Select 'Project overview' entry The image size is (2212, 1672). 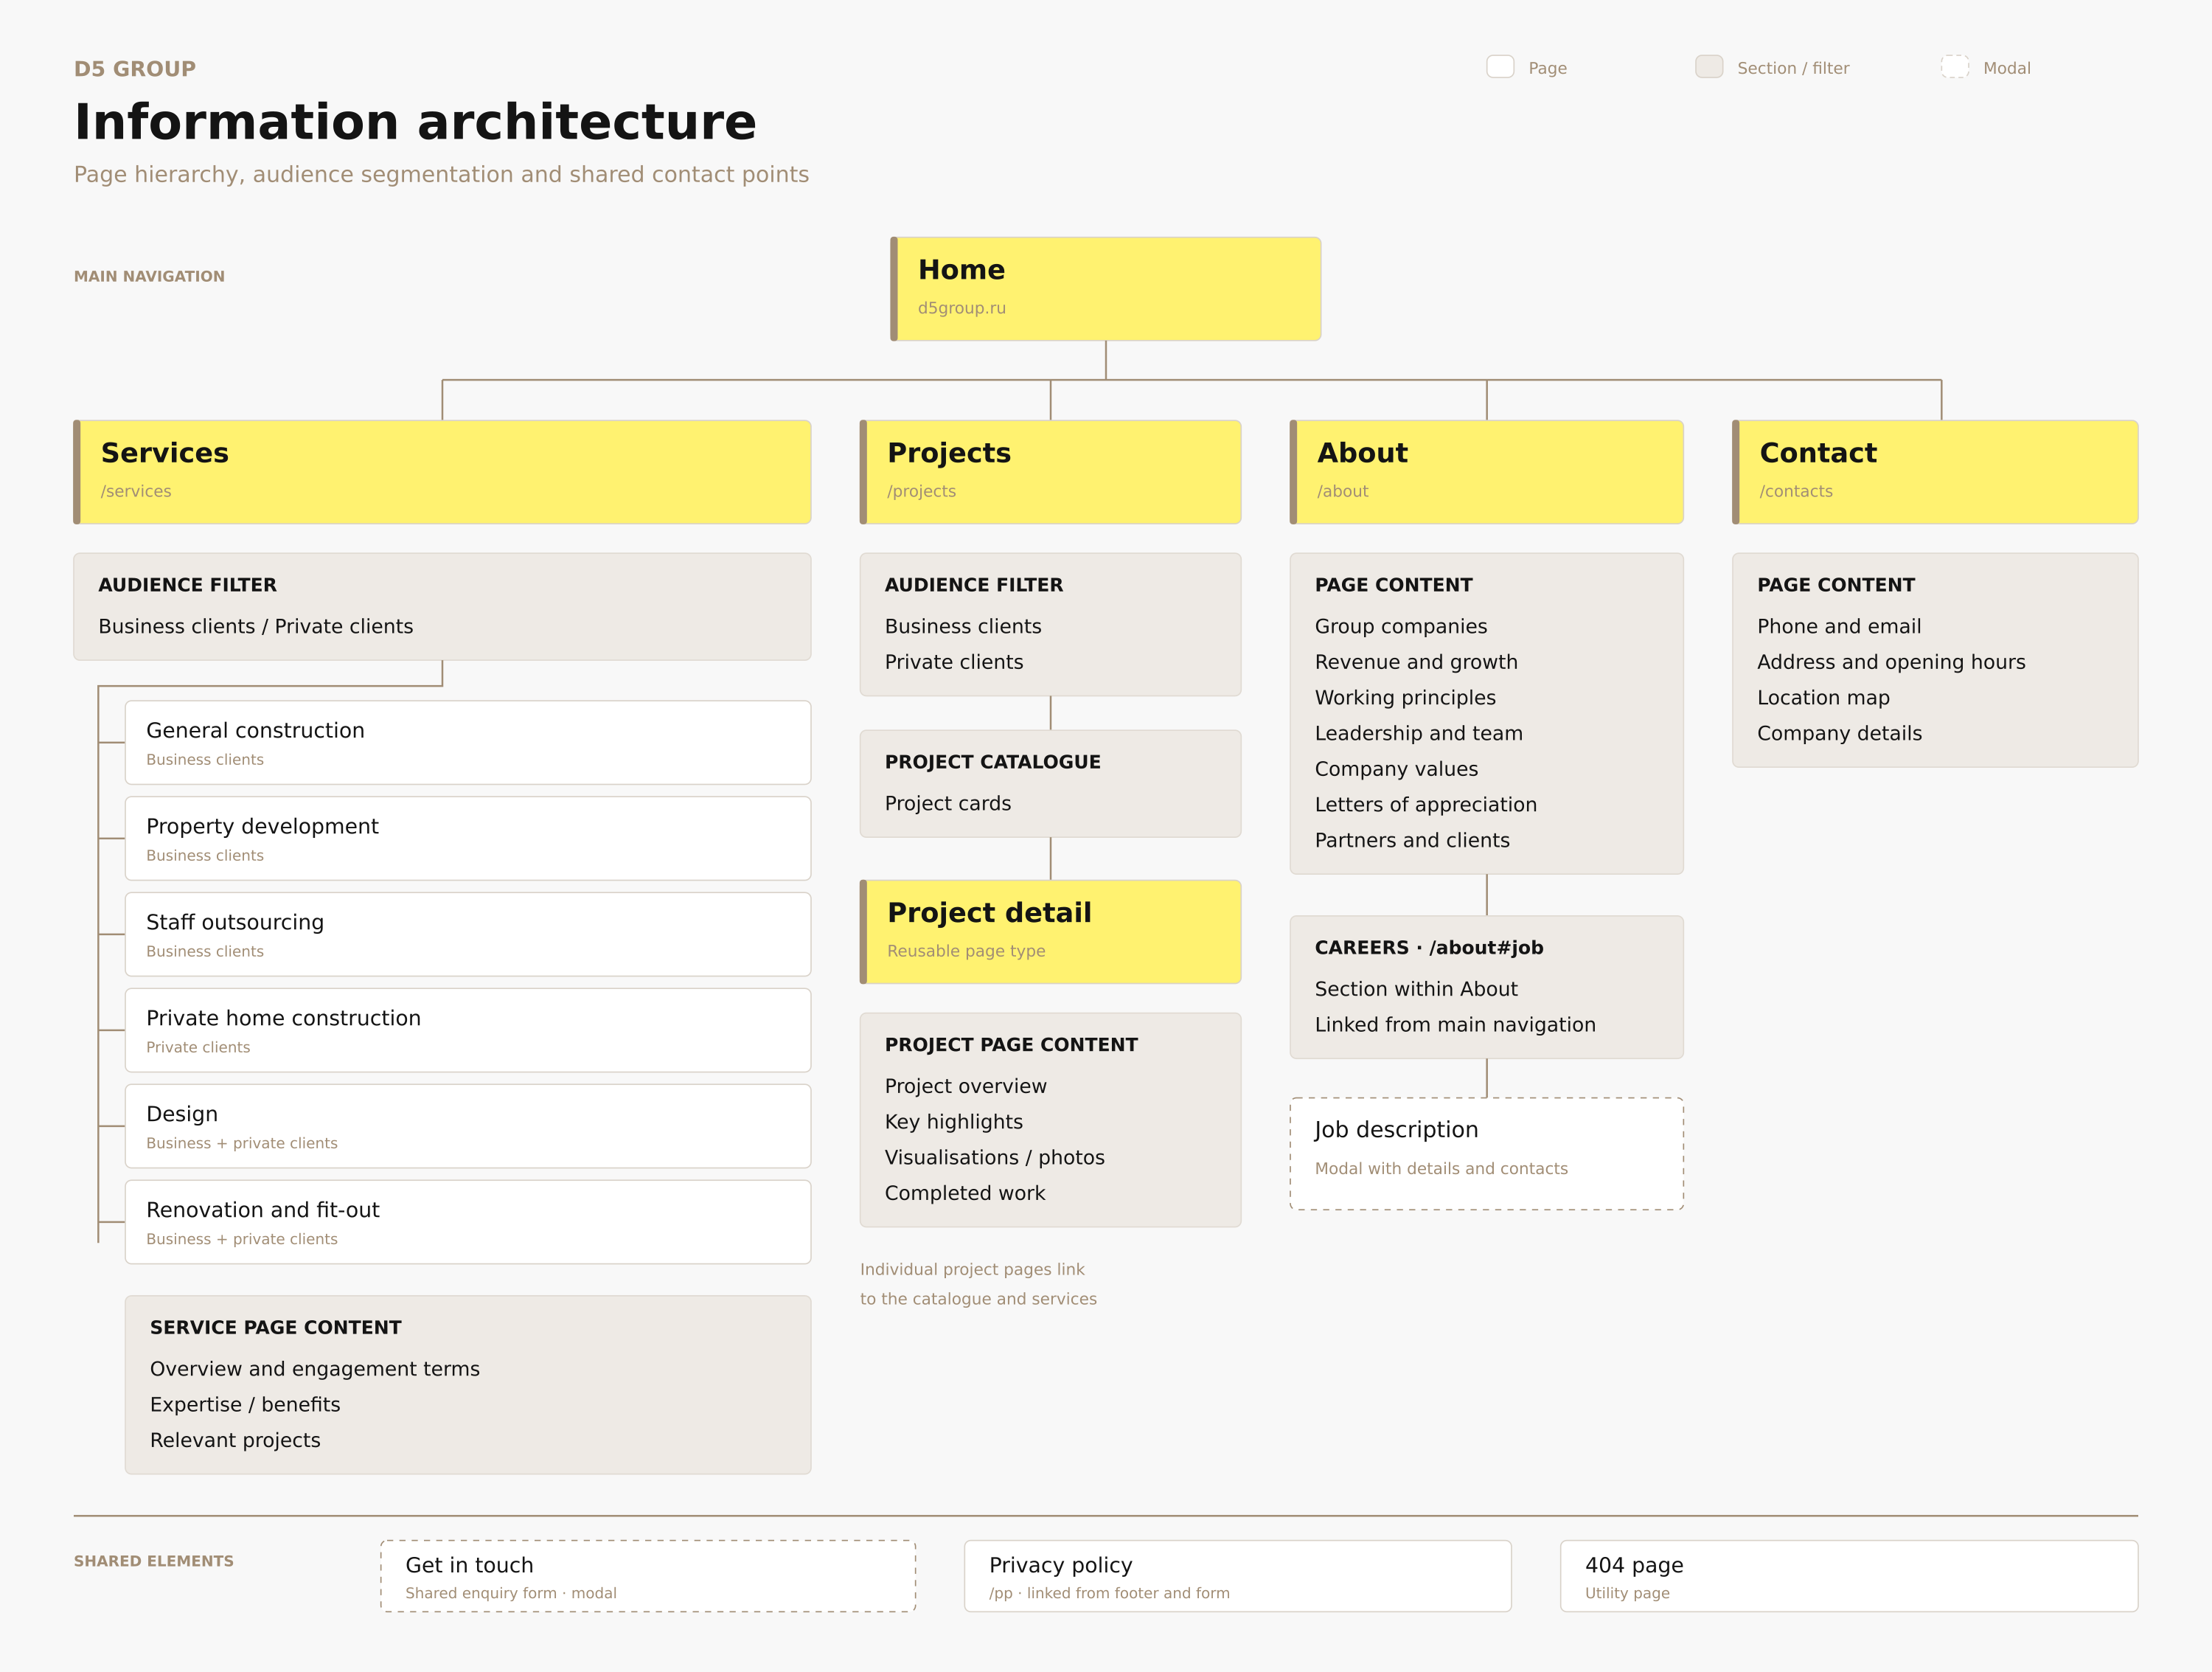point(966,1086)
